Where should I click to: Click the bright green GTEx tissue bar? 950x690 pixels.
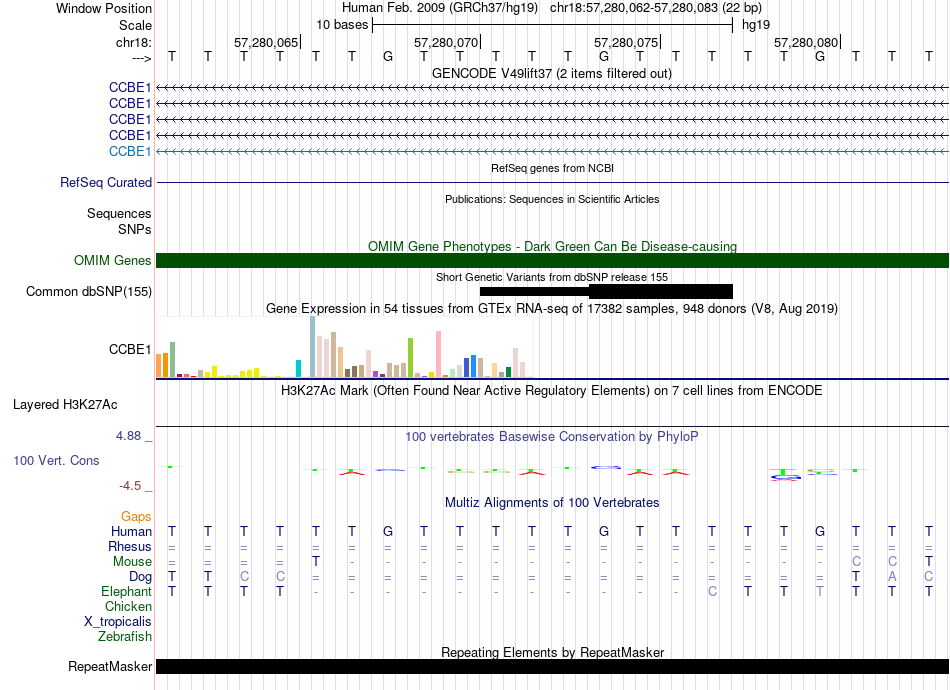[411, 358]
